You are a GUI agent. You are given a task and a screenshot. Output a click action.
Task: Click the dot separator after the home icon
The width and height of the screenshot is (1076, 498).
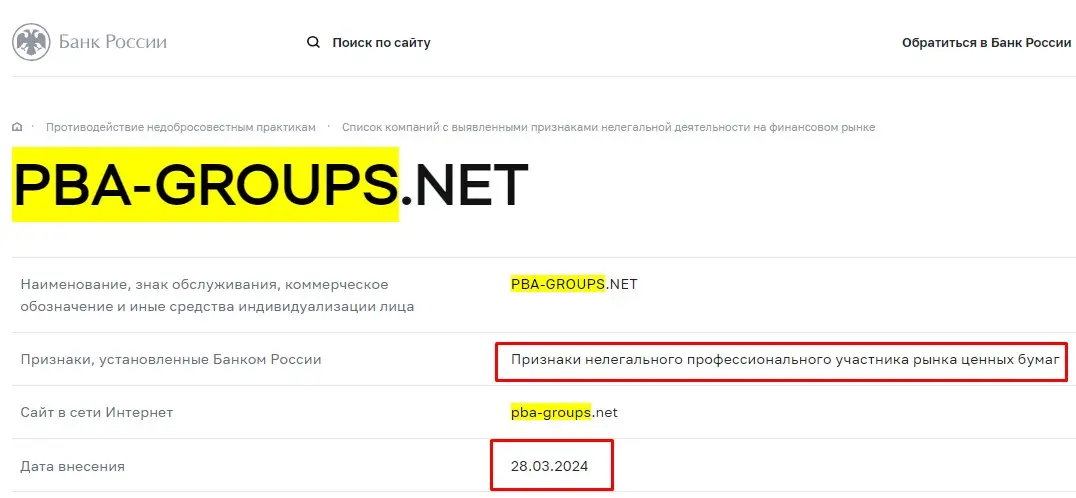[x=33, y=127]
